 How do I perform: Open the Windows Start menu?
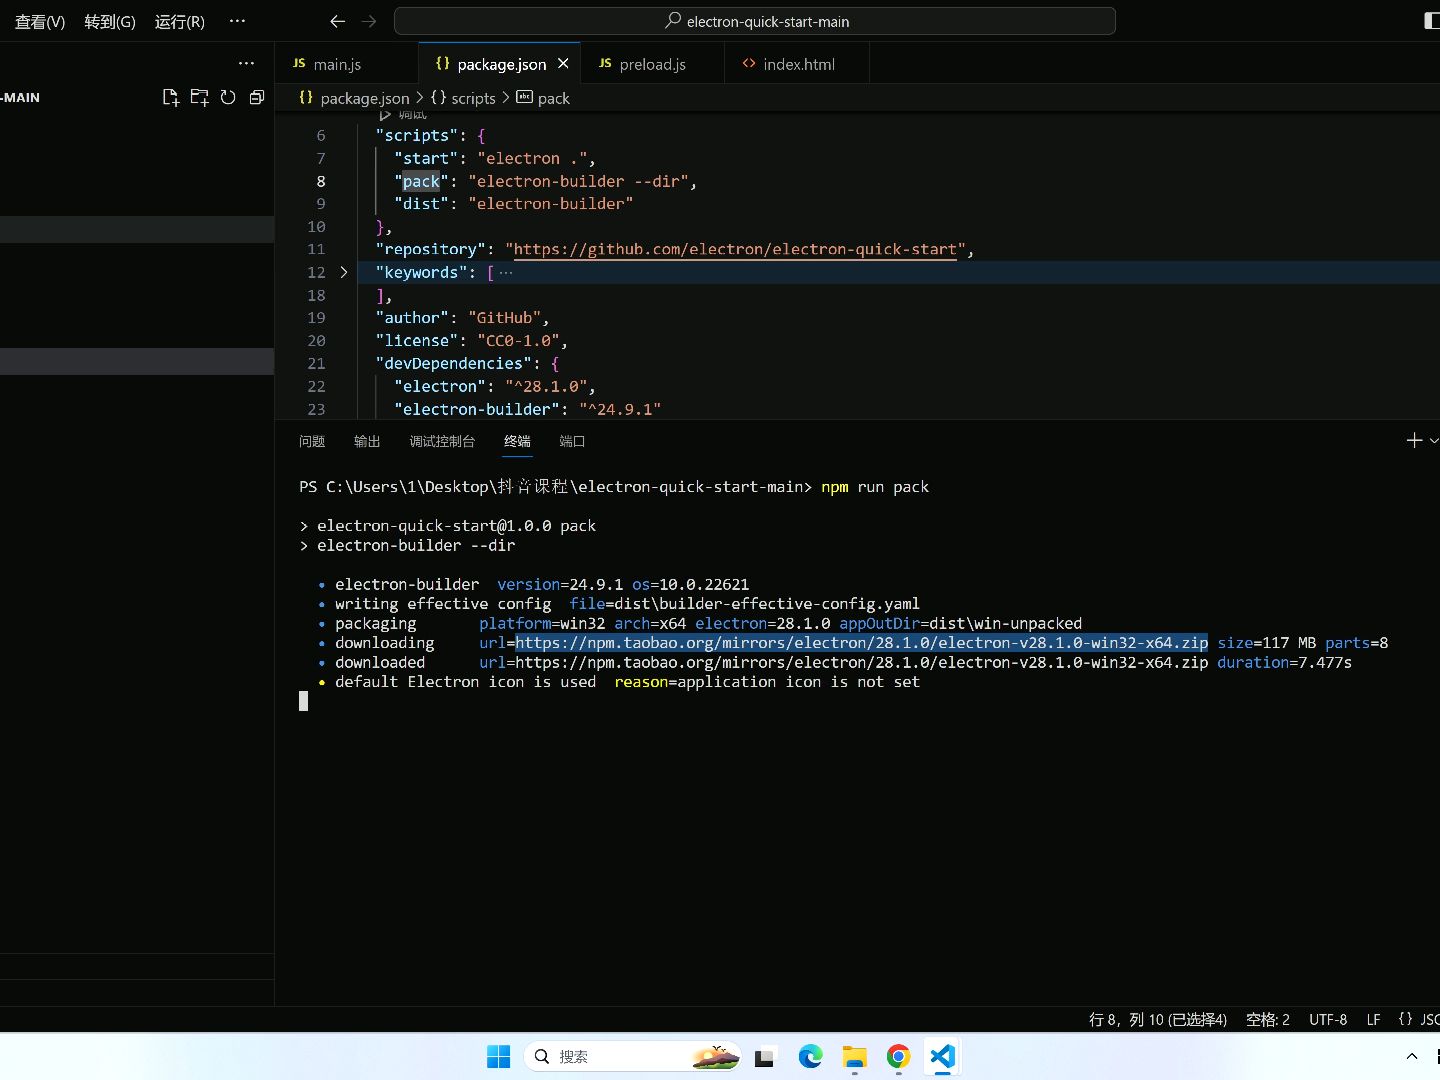pyautogui.click(x=498, y=1056)
